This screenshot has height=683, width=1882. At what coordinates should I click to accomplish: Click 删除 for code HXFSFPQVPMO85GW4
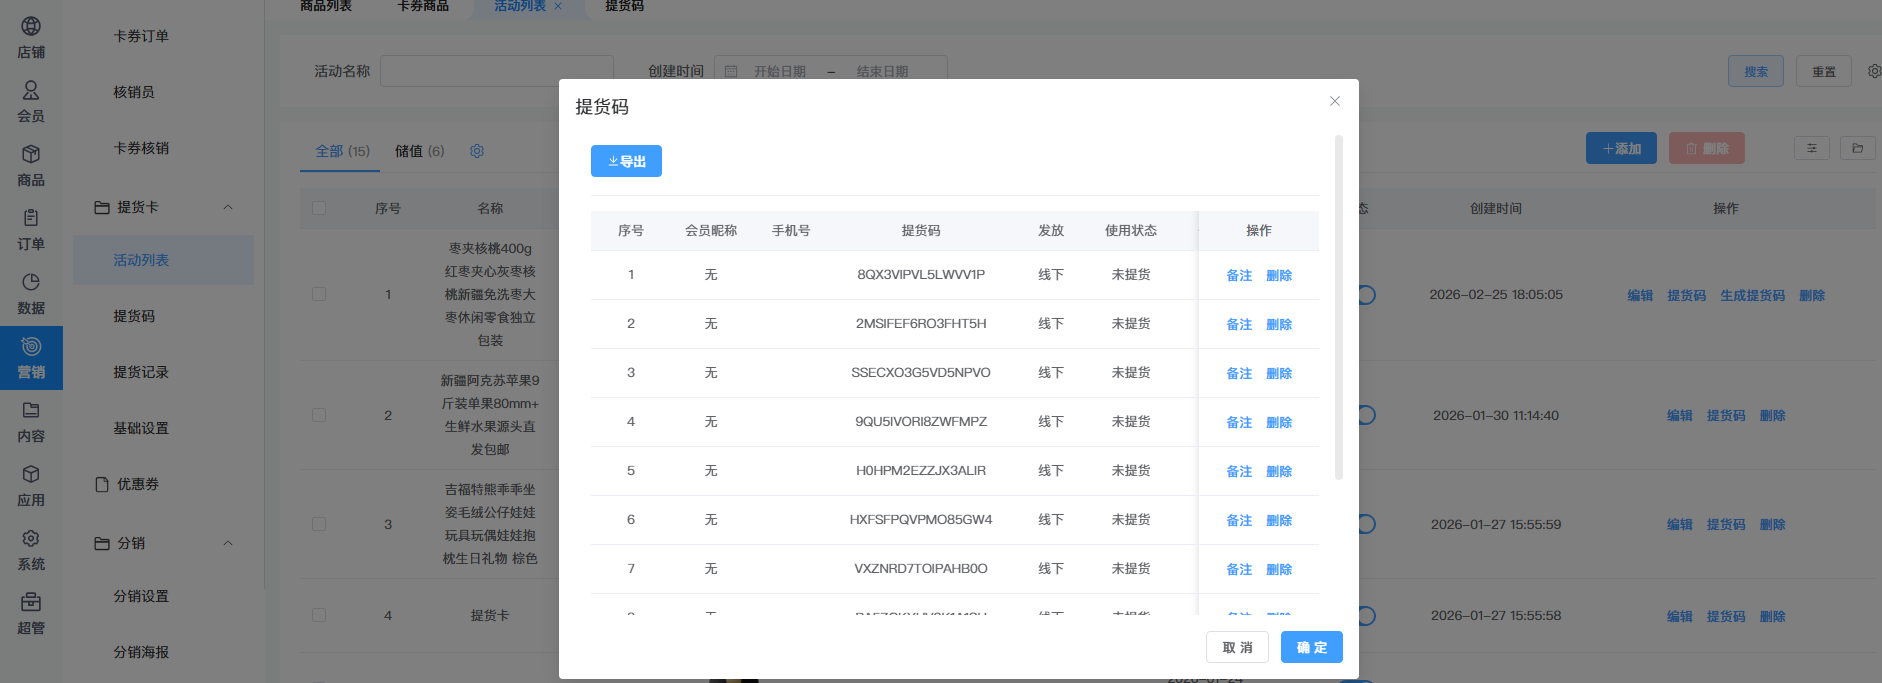click(x=1279, y=520)
